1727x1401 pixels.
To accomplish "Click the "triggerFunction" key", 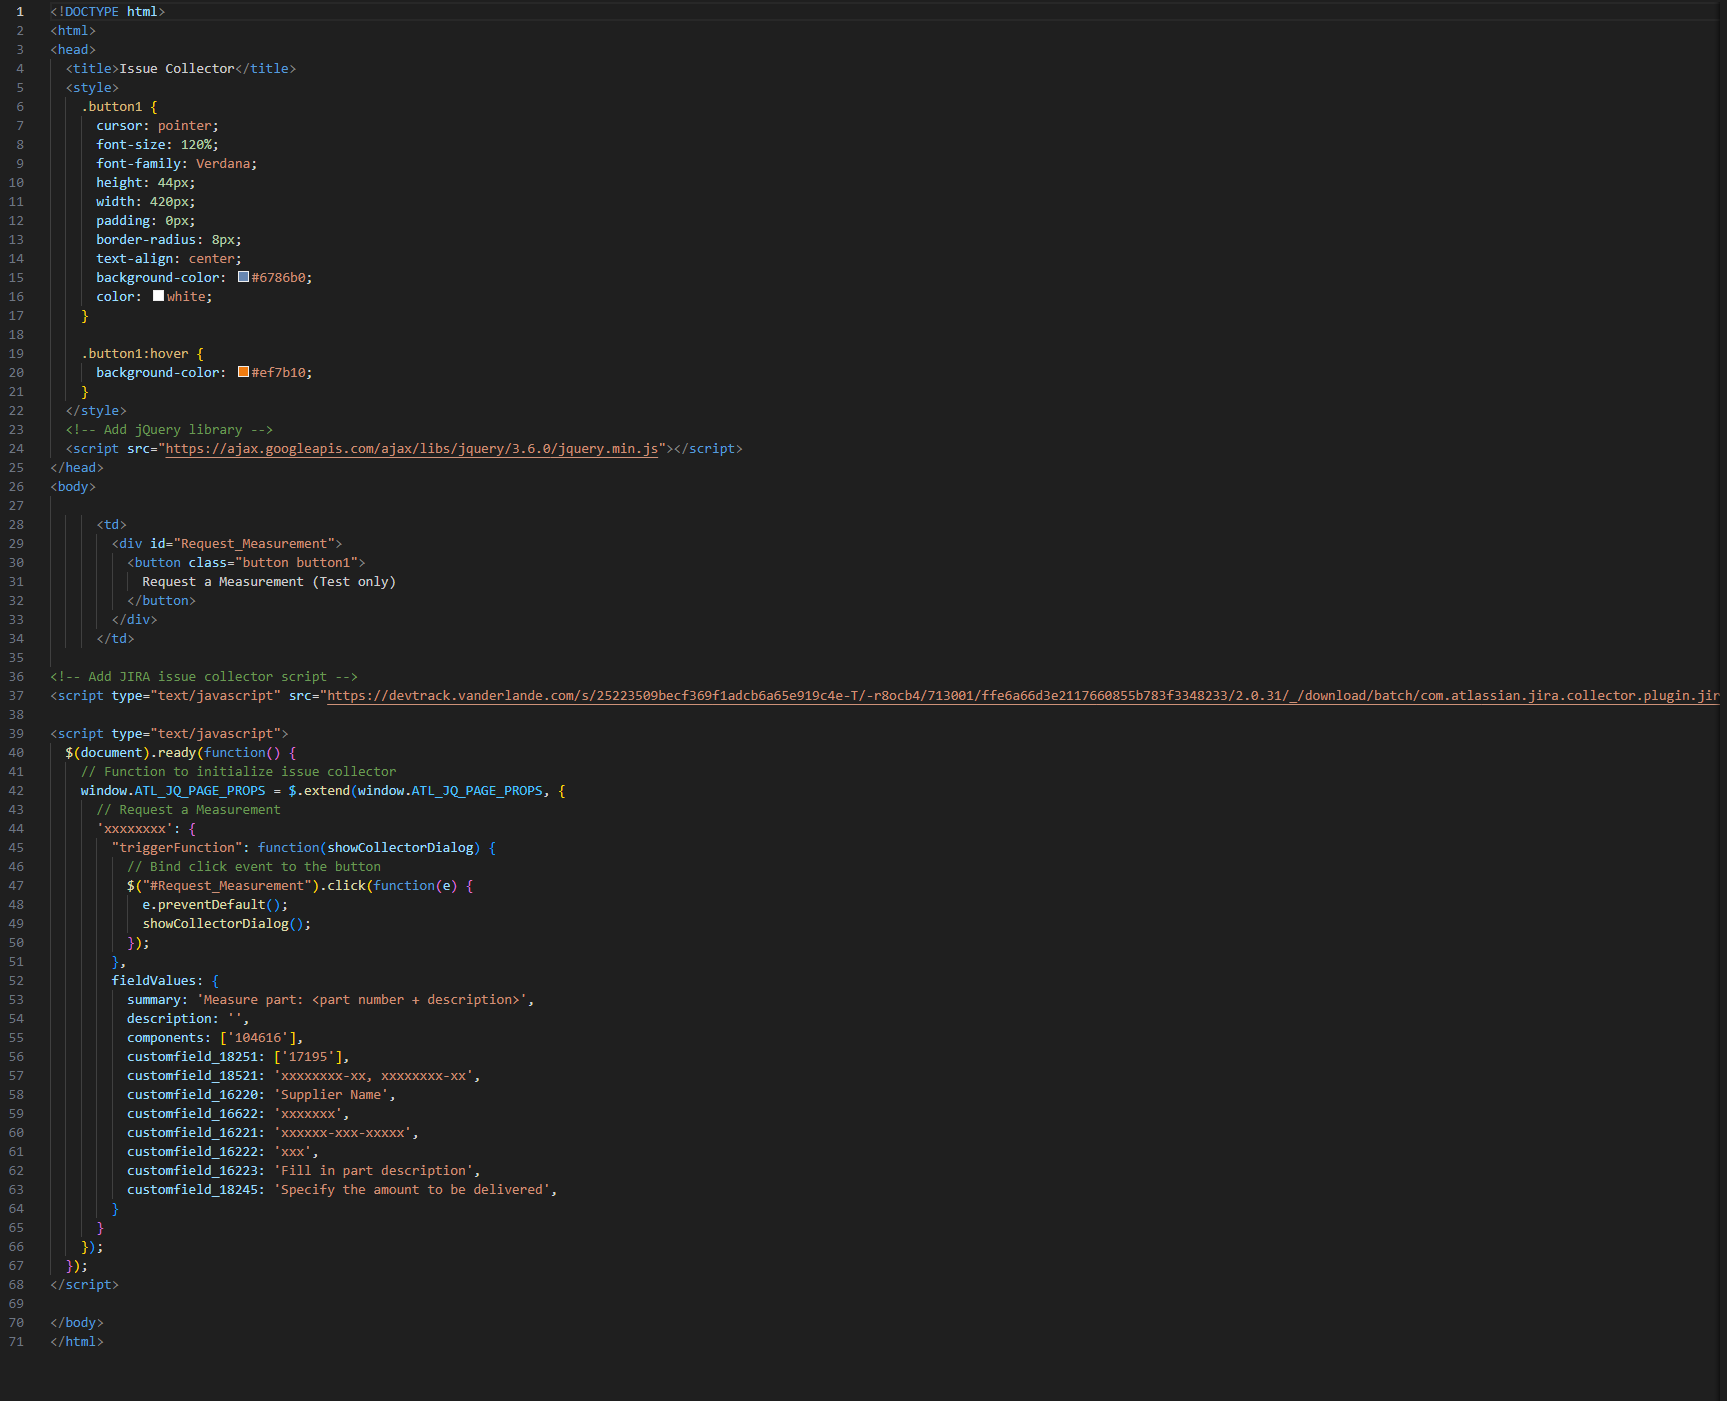I will pyautogui.click(x=177, y=848).
